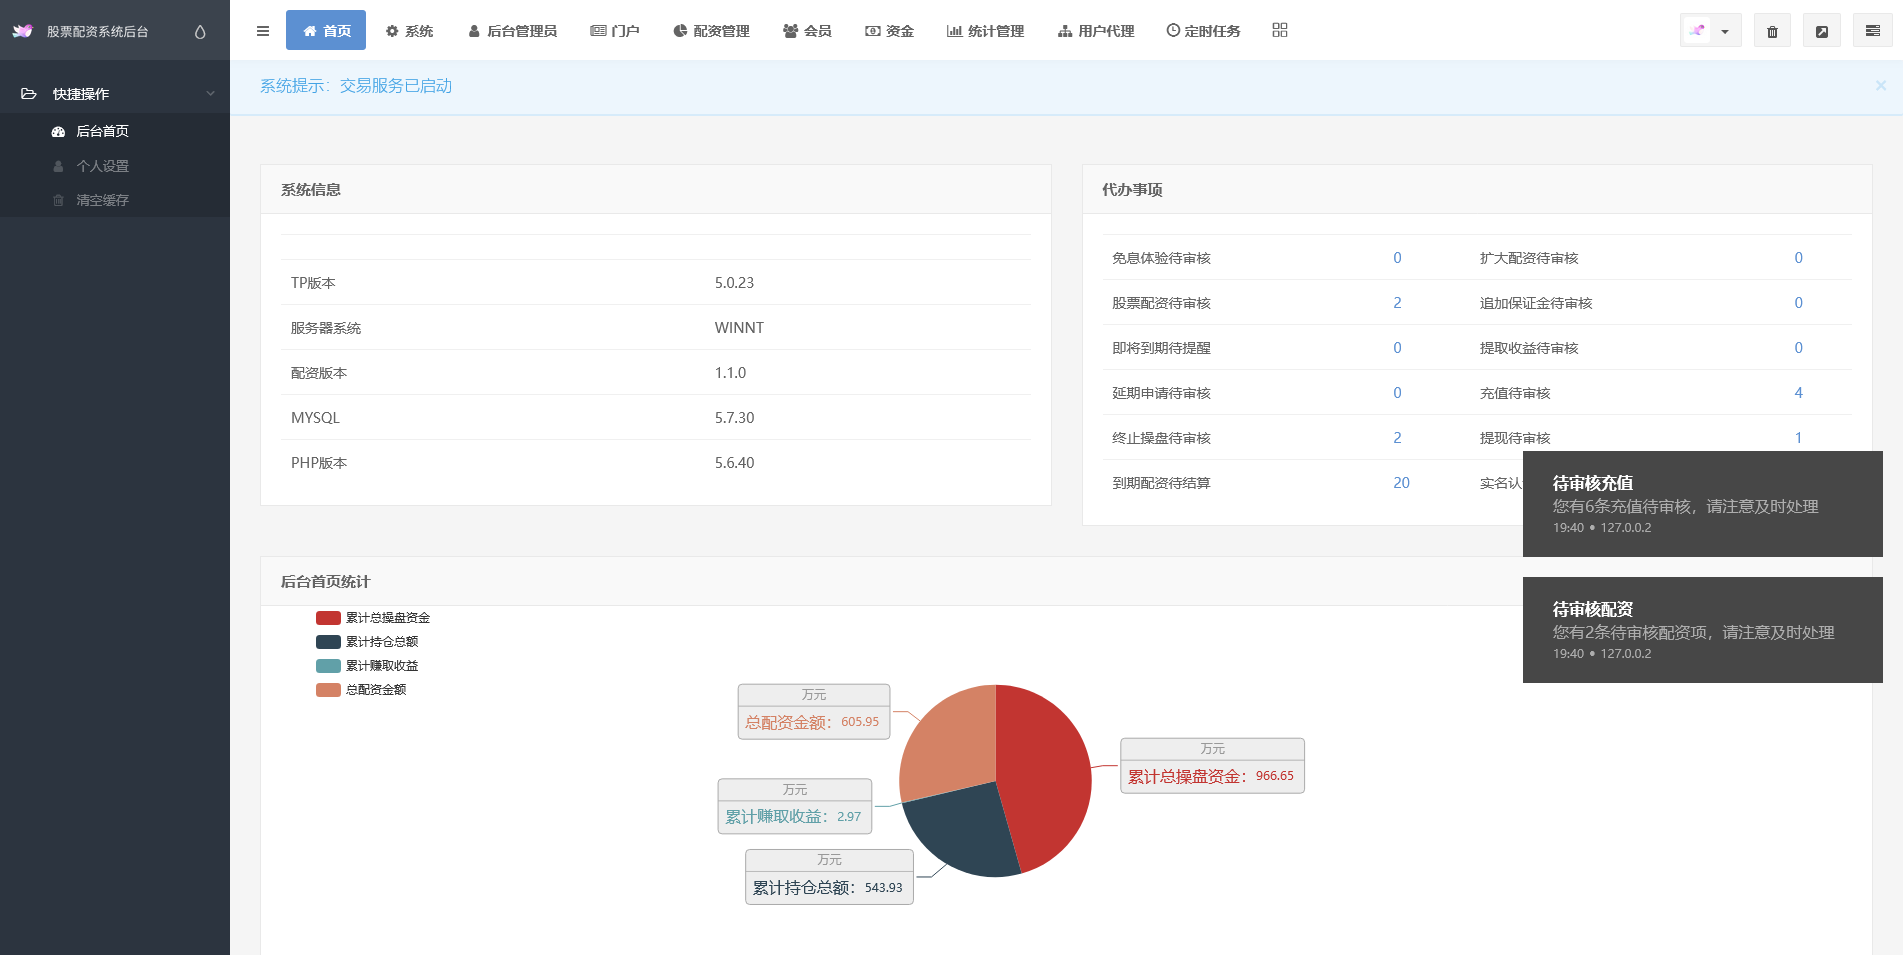The image size is (1903, 955).
Task: Toggle sidebar with hamburger menu icon
Action: [x=263, y=31]
